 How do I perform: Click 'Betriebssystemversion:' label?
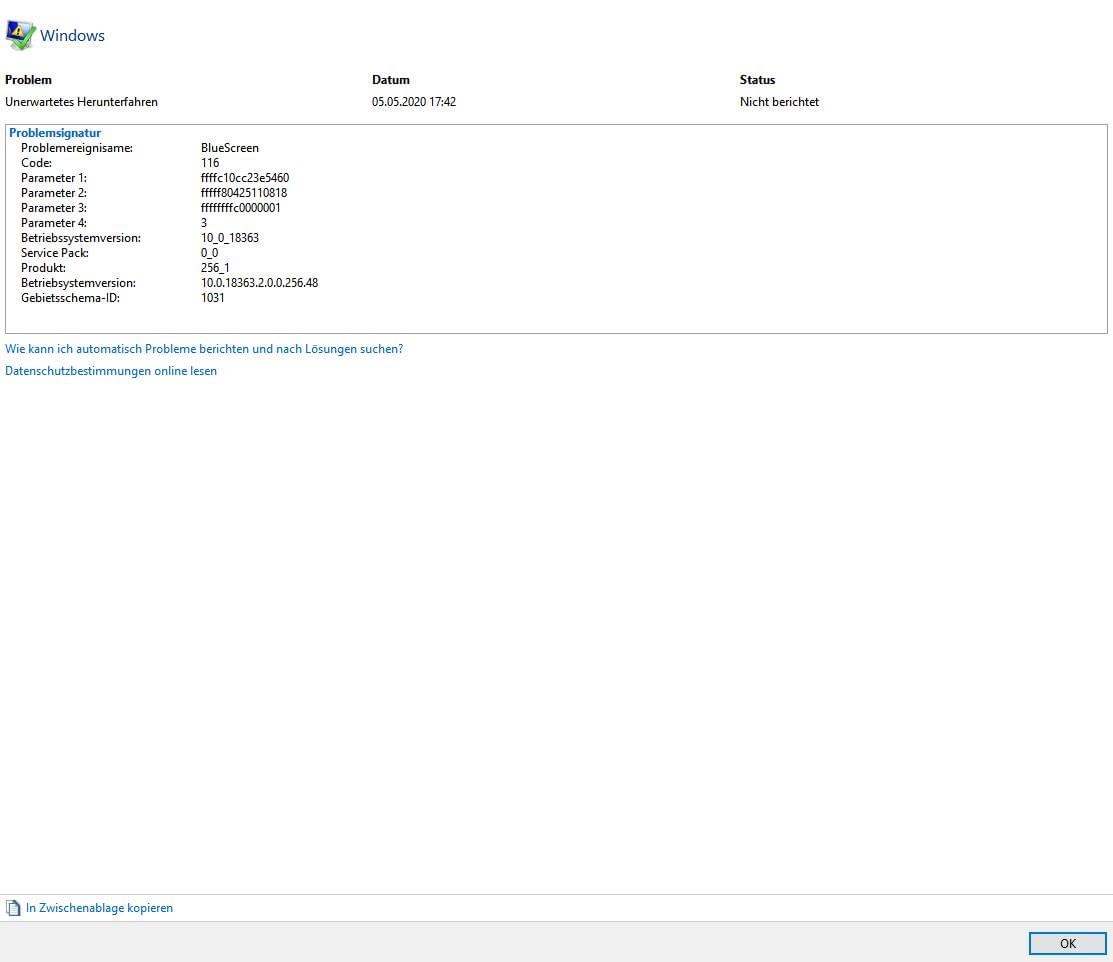(x=81, y=238)
